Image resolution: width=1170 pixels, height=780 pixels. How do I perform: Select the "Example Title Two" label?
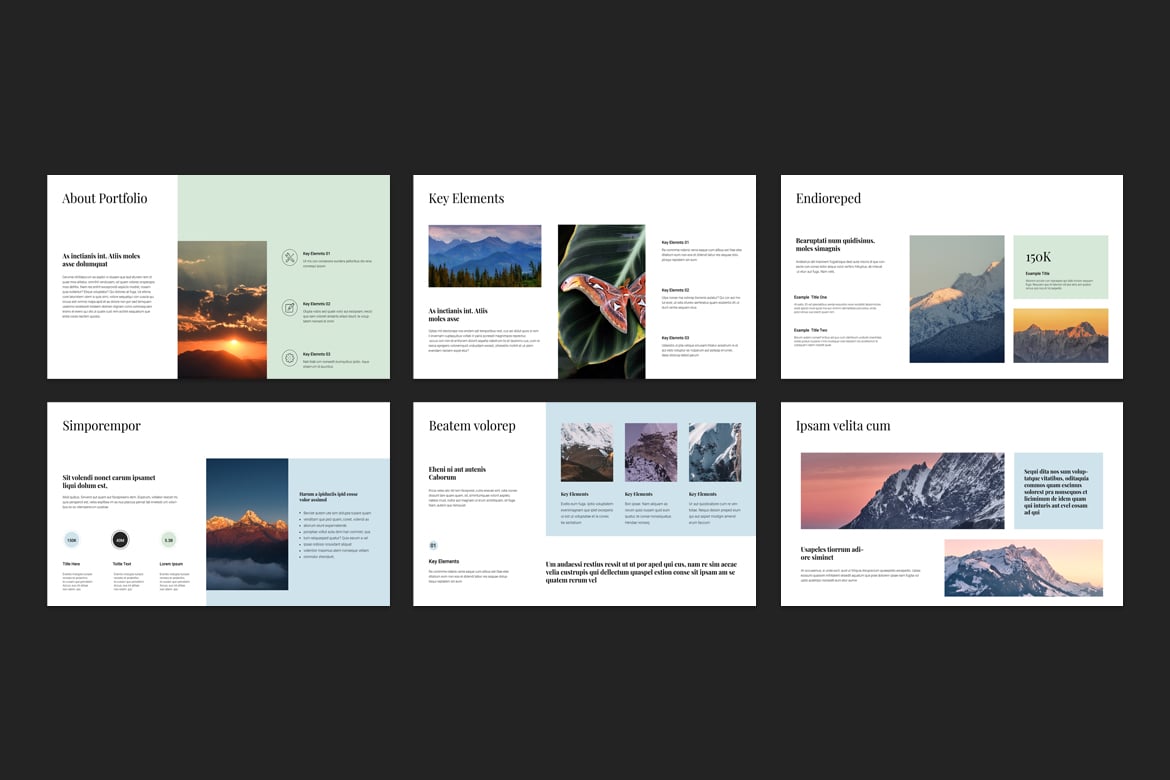(810, 330)
